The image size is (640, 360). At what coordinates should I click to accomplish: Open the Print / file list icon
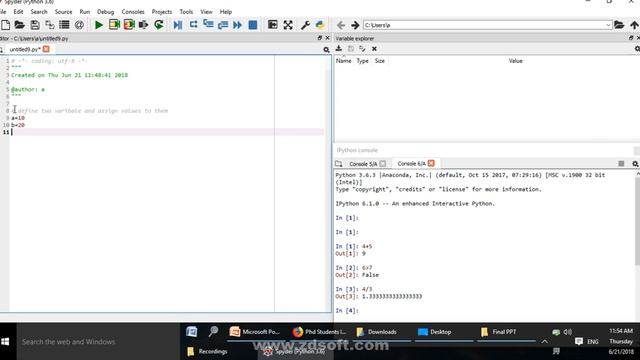click(64, 25)
